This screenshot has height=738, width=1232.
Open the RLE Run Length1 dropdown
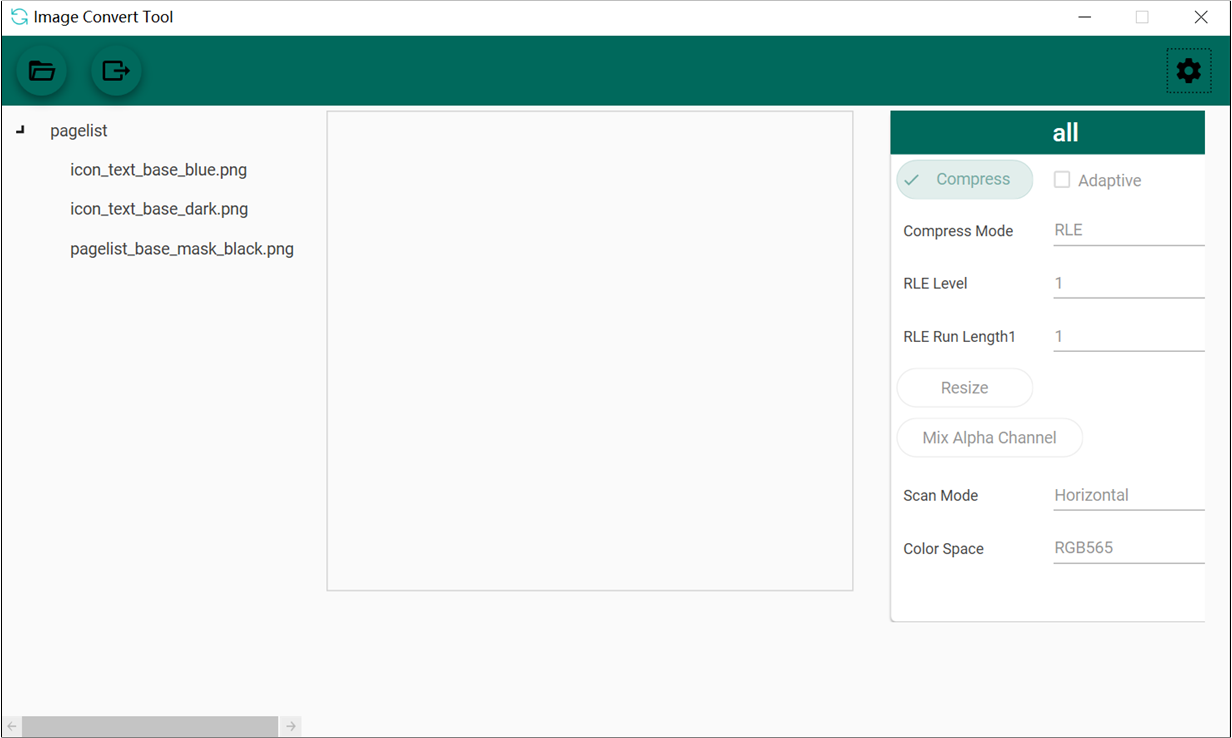[1128, 336]
